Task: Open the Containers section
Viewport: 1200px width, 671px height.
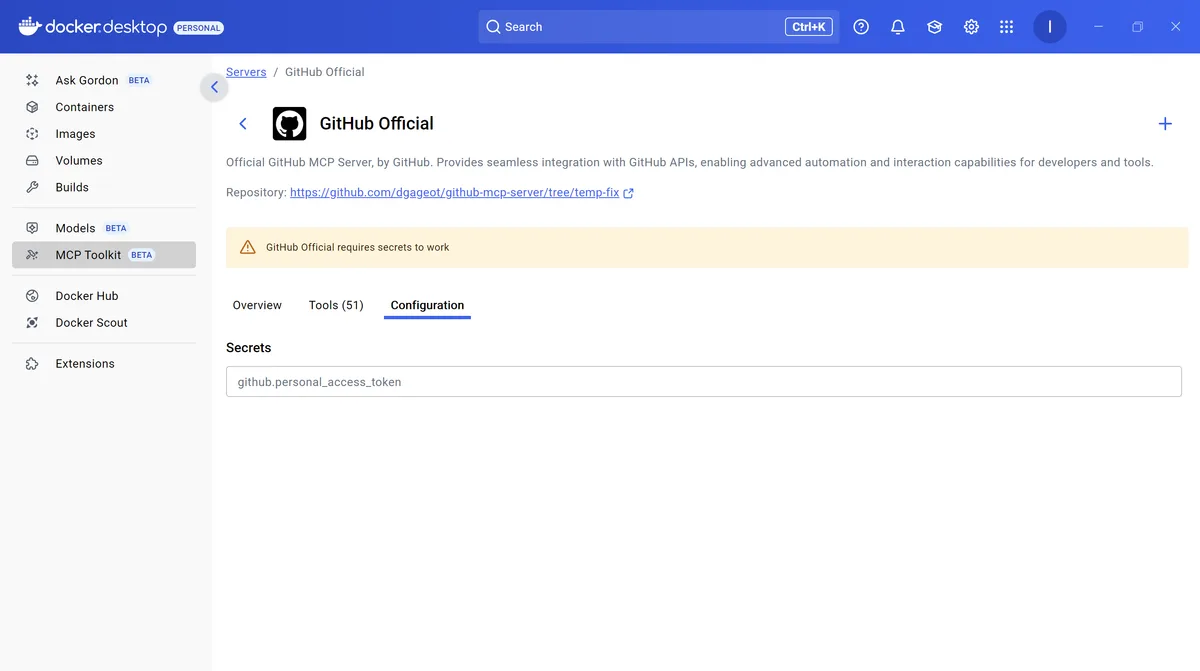Action: [x=104, y=107]
